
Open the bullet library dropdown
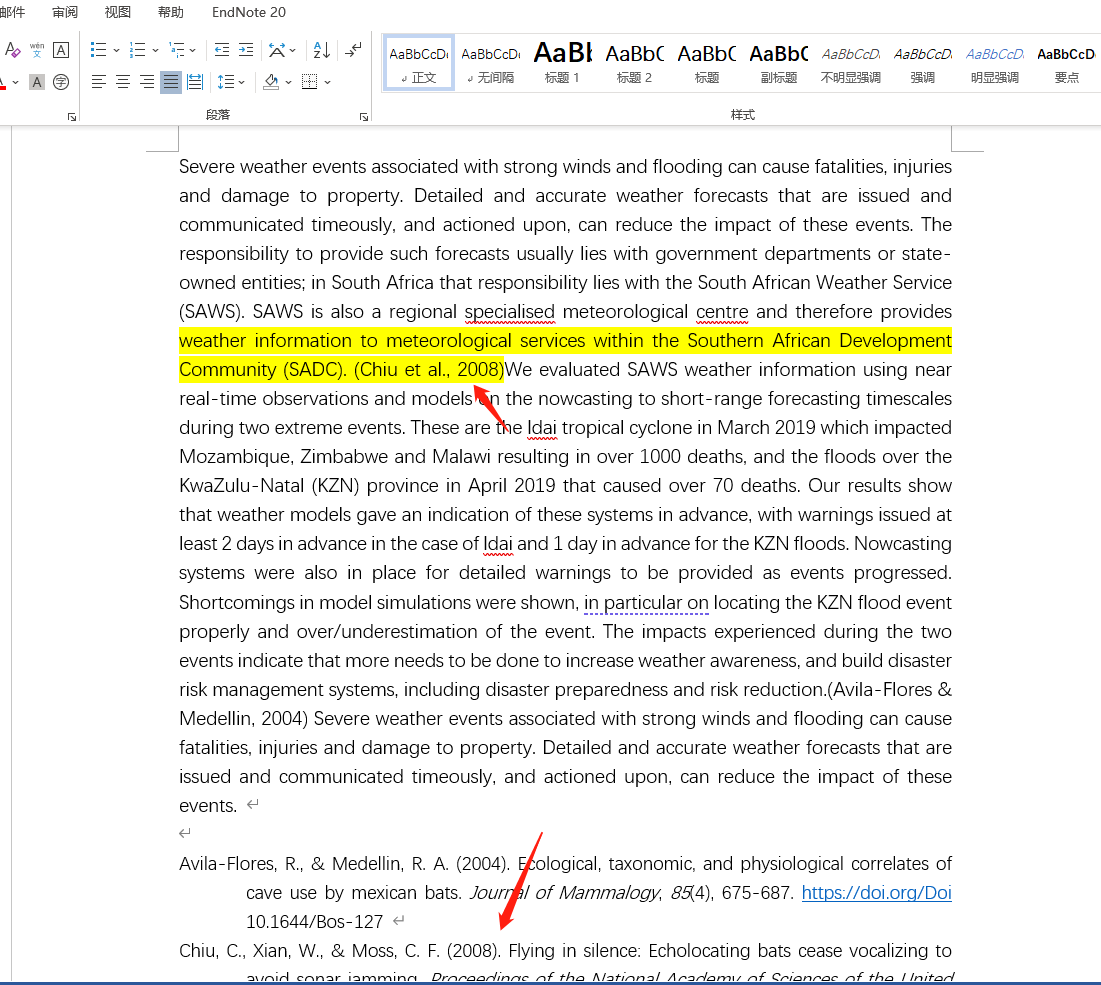tap(117, 51)
